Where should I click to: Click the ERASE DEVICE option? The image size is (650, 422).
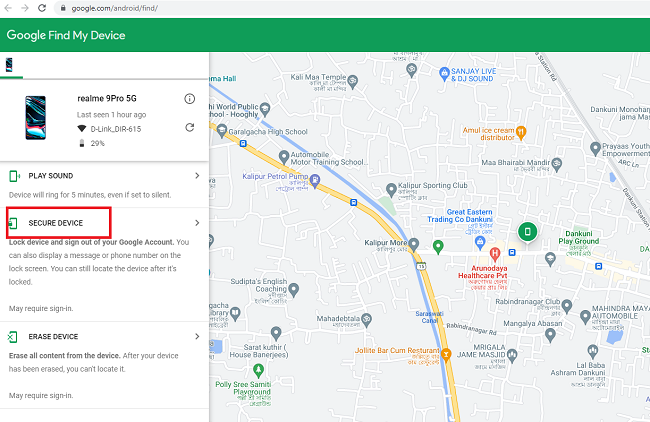[53, 337]
